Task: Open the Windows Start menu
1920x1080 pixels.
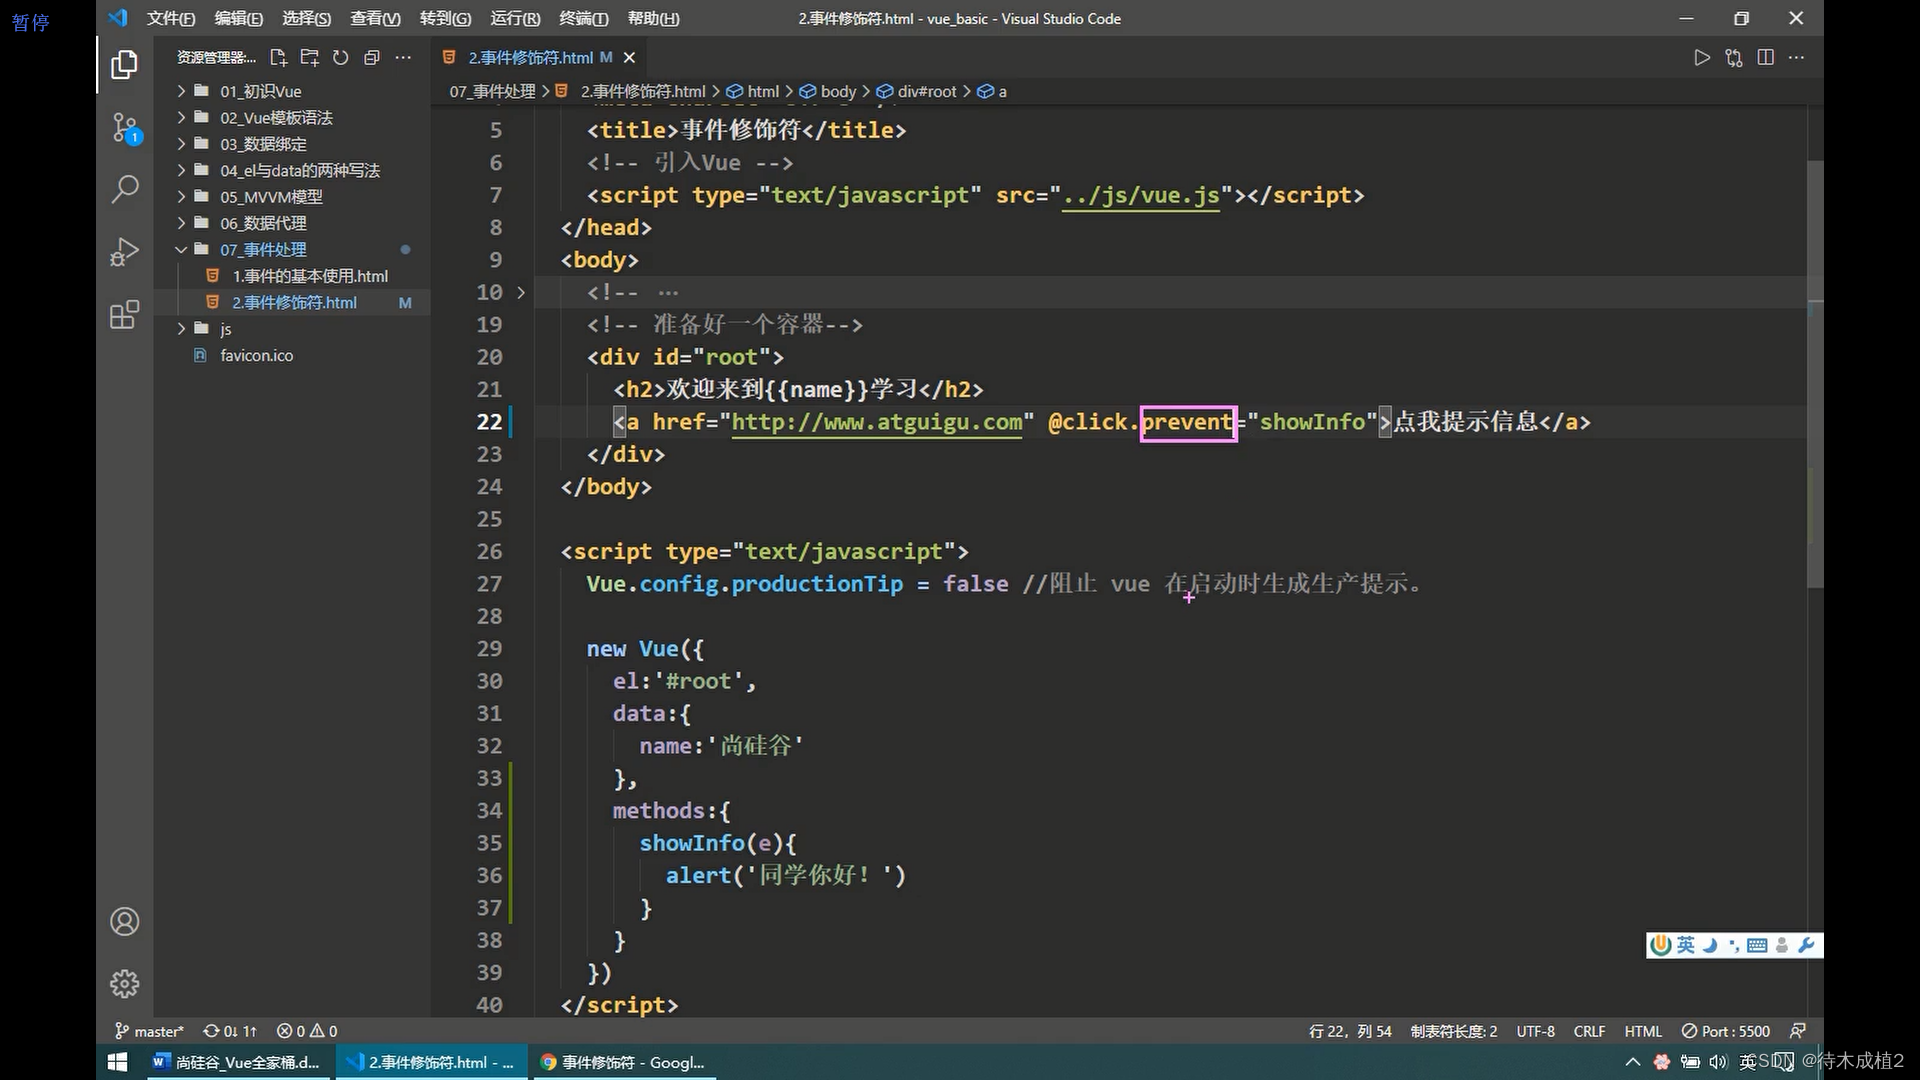Action: pyautogui.click(x=117, y=1062)
